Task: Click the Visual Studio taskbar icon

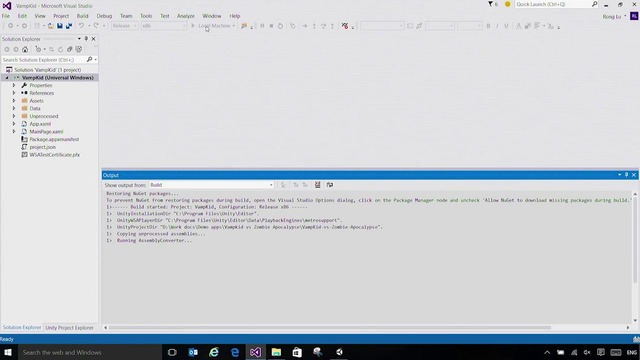Action: (x=256, y=352)
